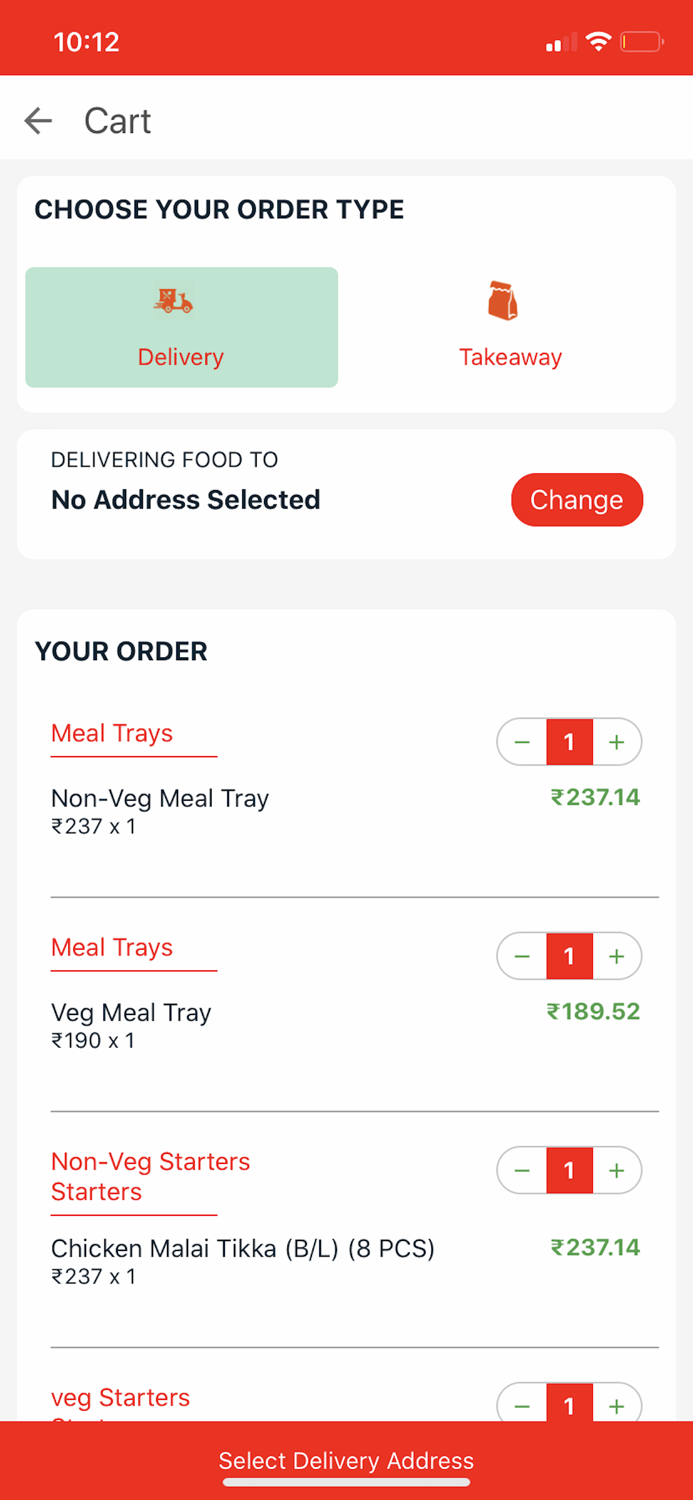
Task: Select the Delivery scooter icon
Action: (173, 300)
